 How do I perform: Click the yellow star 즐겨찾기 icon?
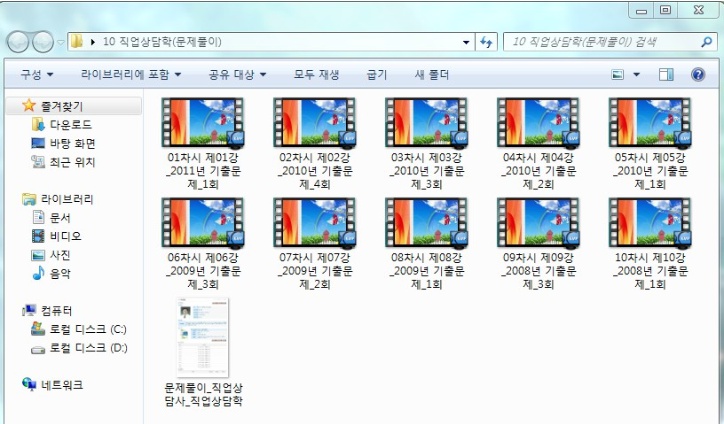[29, 105]
